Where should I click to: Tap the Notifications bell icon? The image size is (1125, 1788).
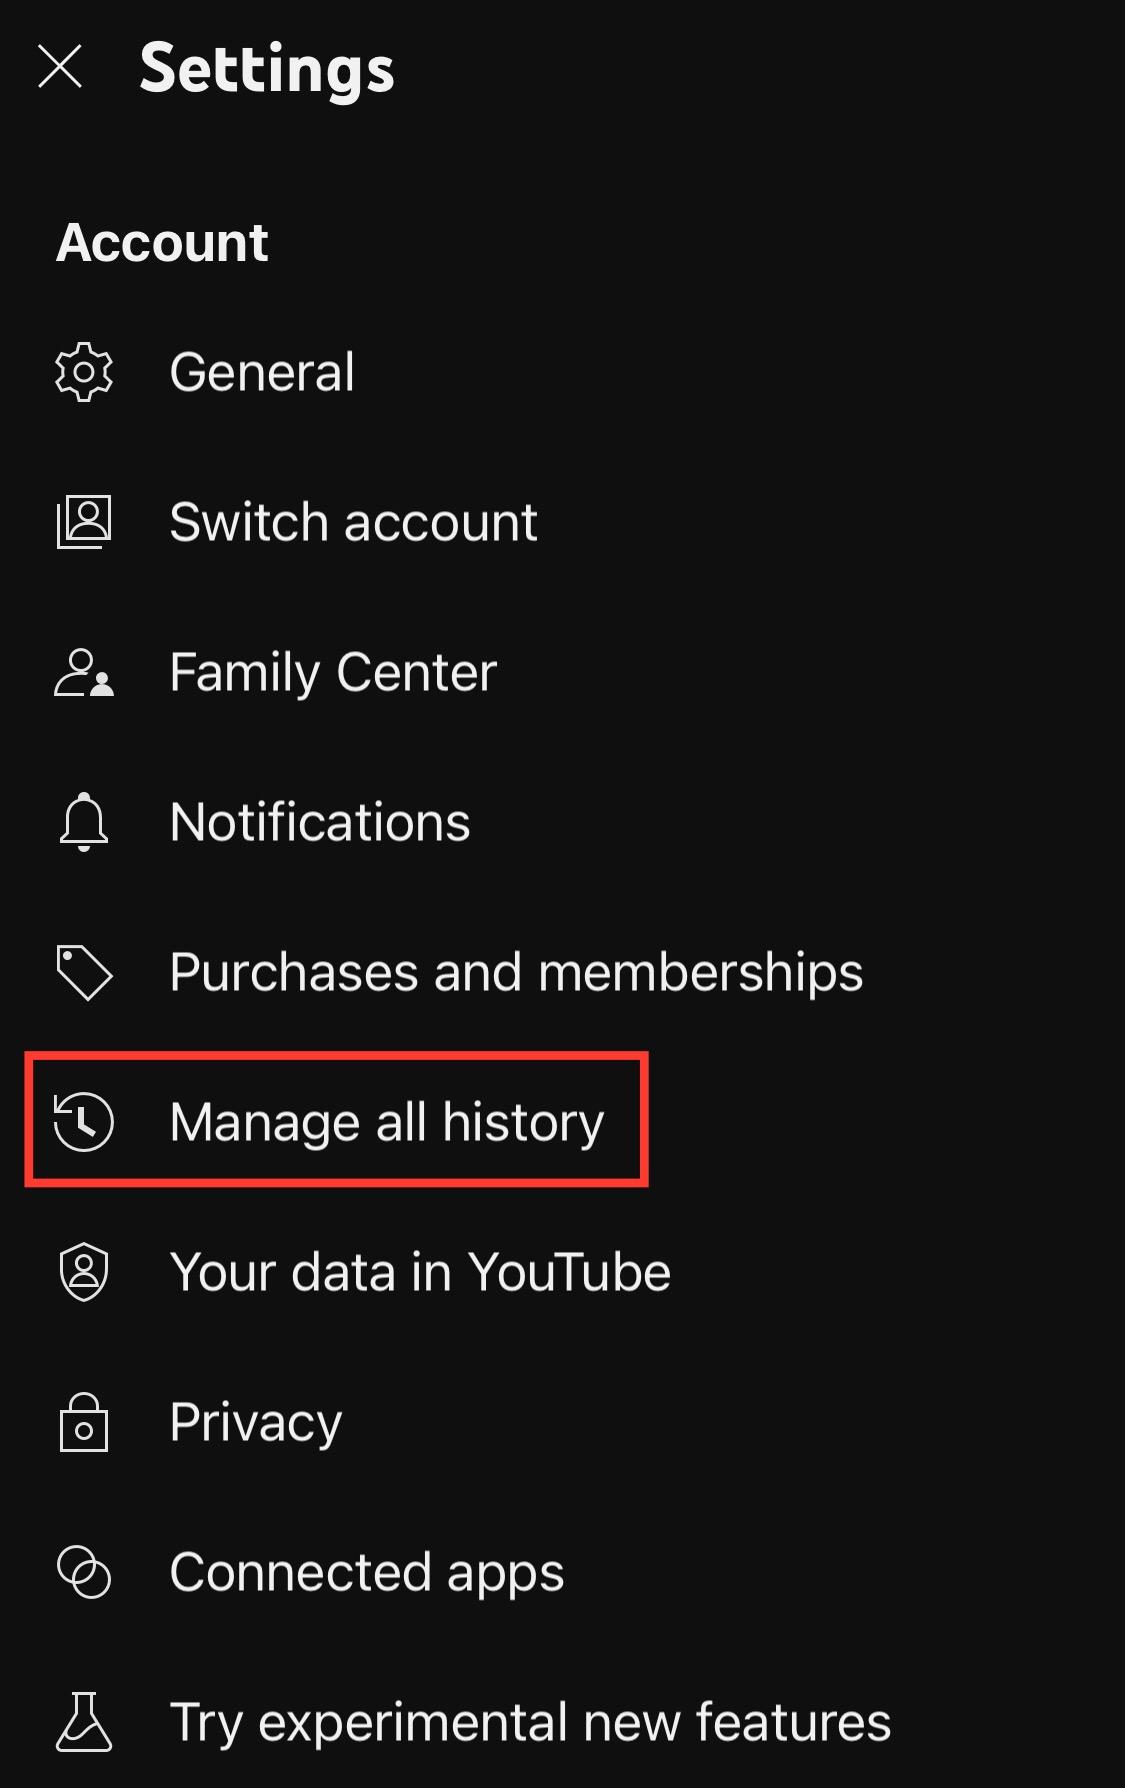84,822
